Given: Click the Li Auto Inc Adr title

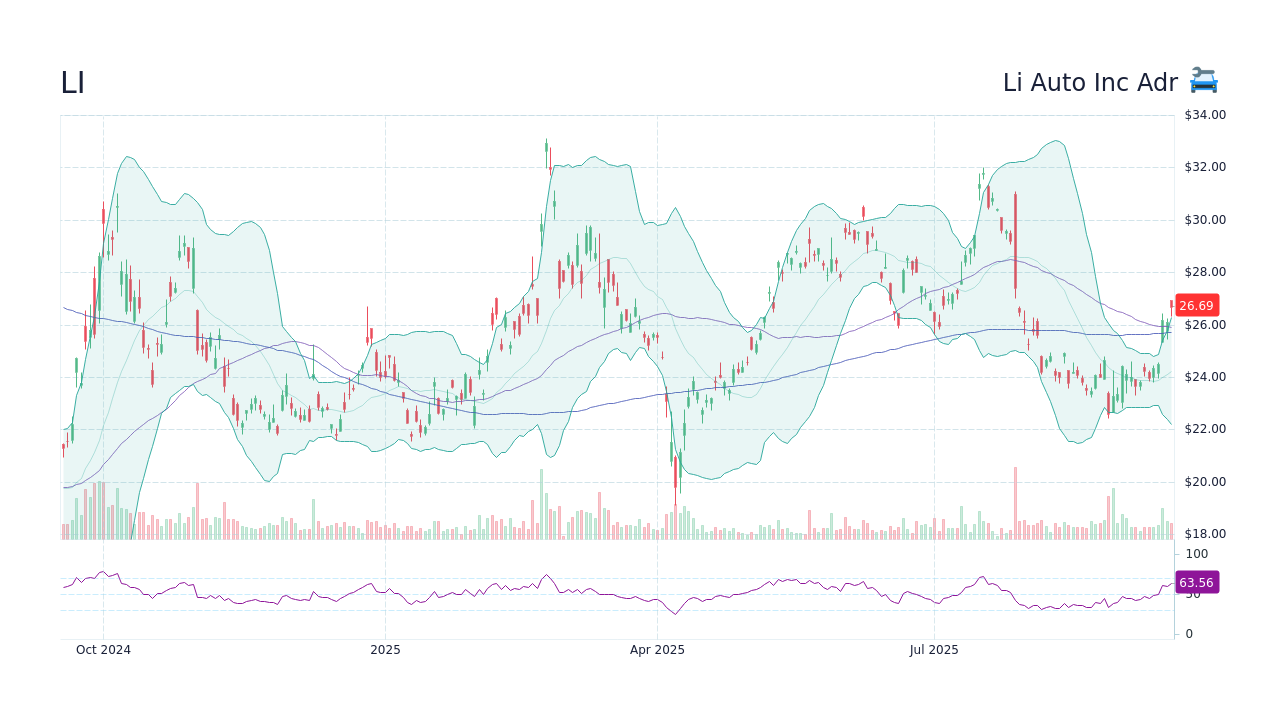Looking at the screenshot, I should point(1090,82).
